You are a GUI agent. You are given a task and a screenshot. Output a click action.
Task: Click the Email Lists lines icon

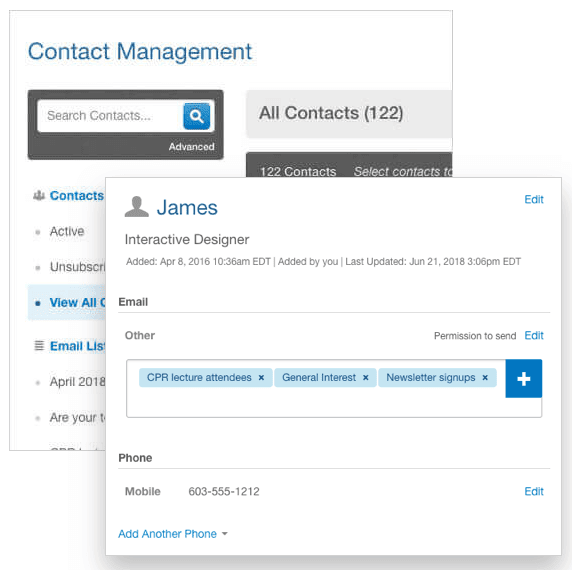click(x=39, y=345)
